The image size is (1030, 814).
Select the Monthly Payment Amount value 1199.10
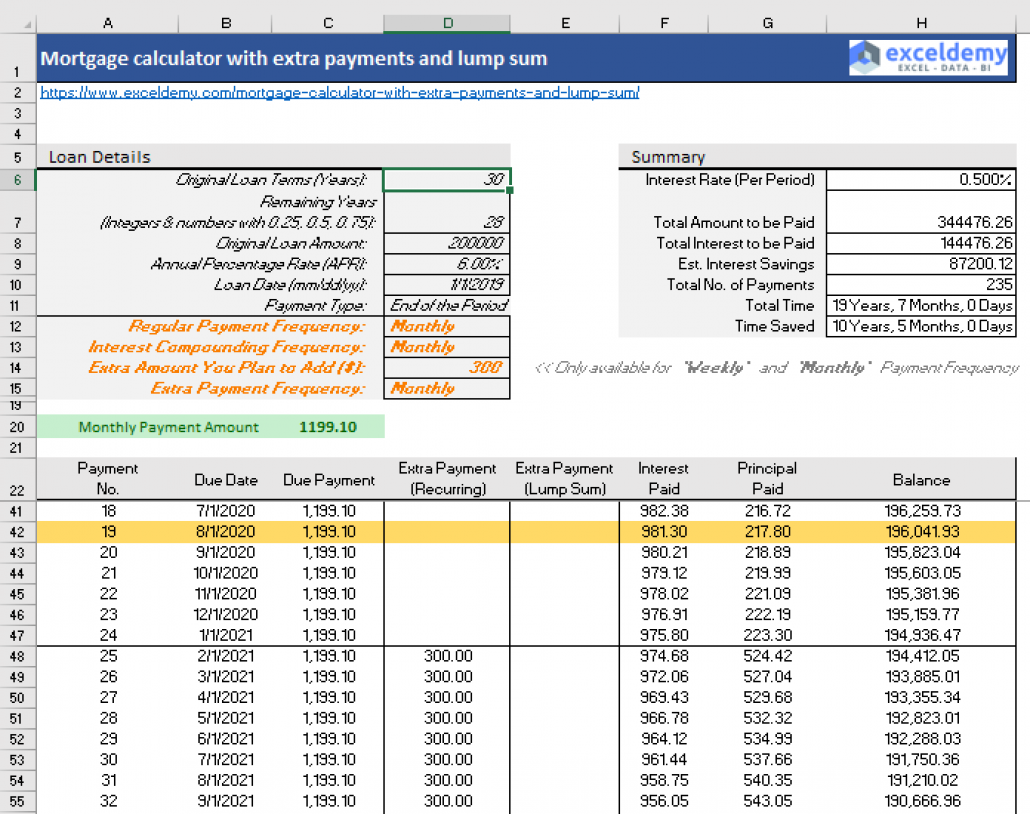point(327,426)
